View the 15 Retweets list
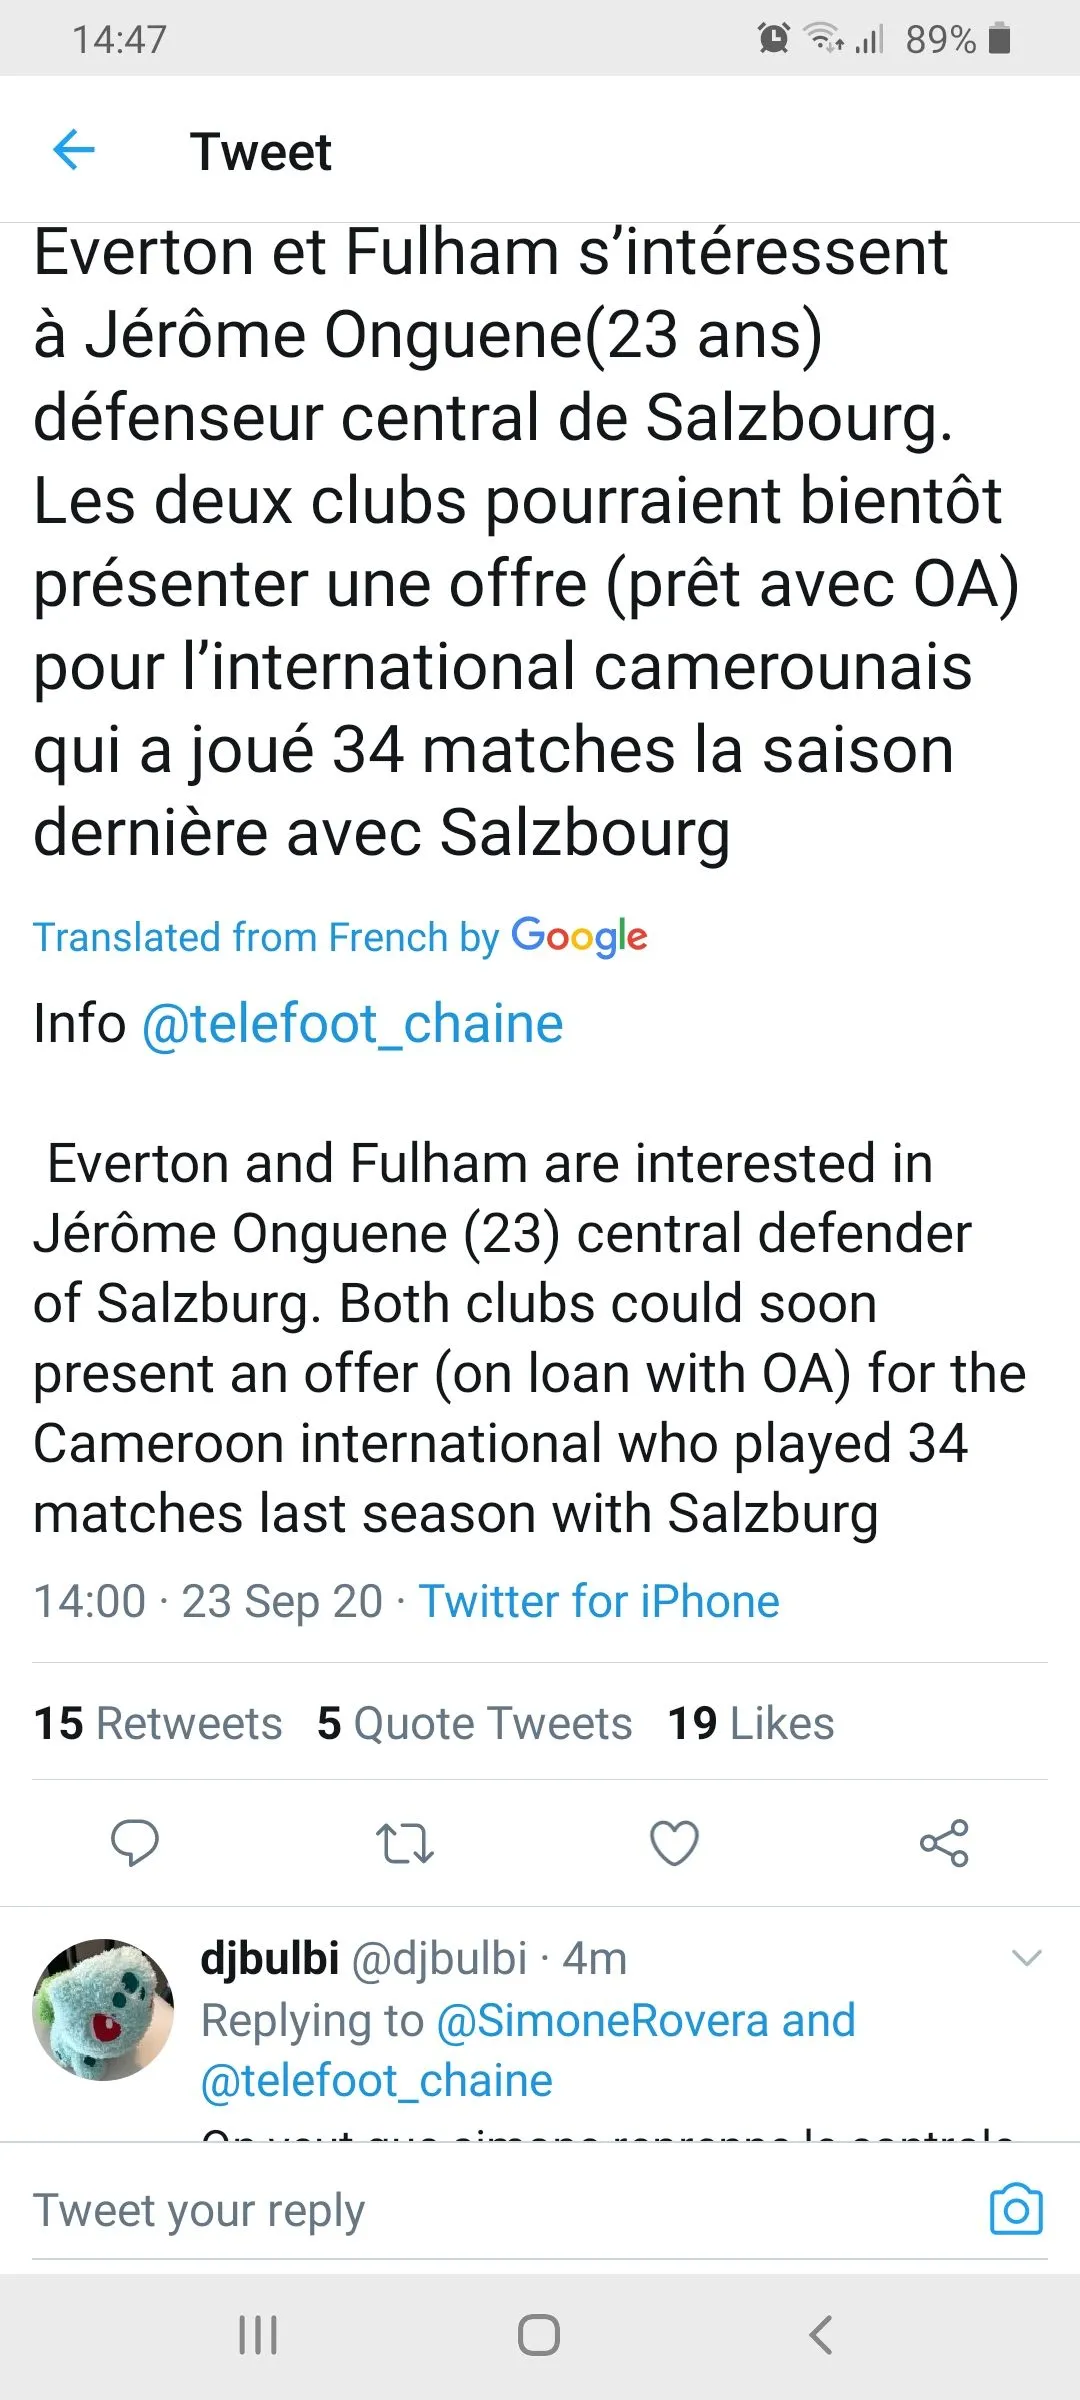The image size is (1080, 2400). coord(158,1723)
